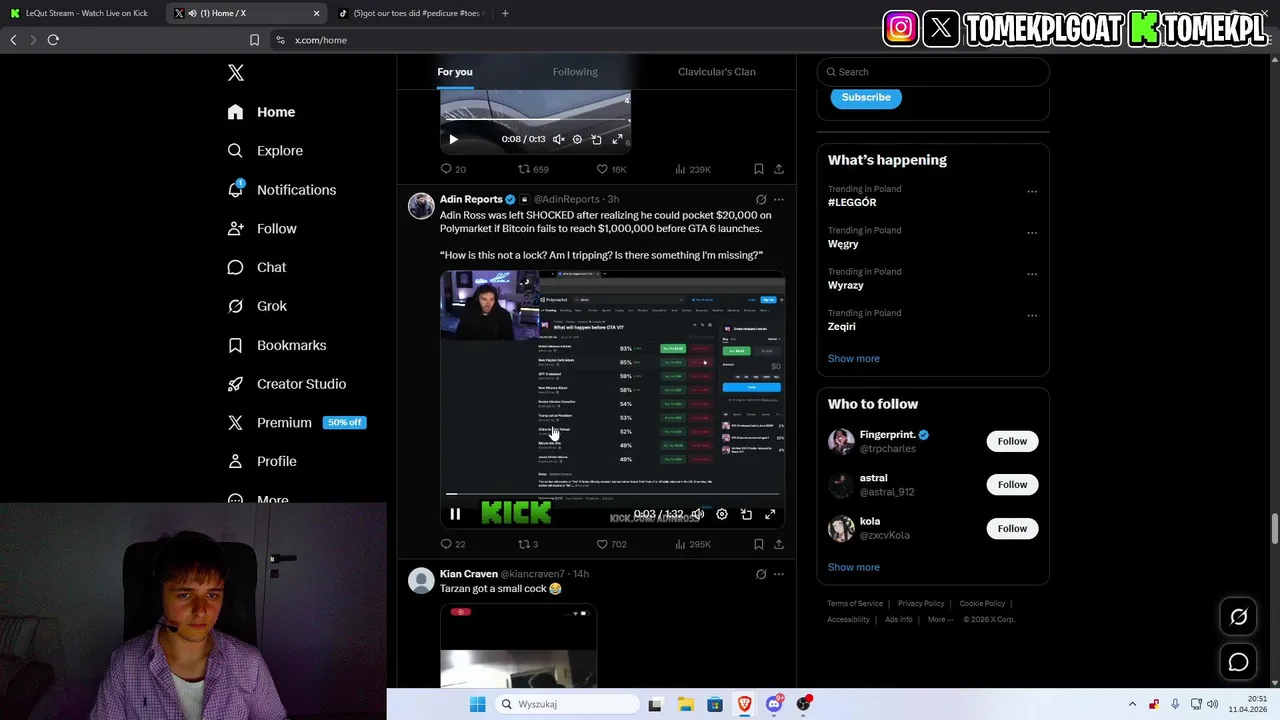Repost the Adin Reports post
Image resolution: width=1280 pixels, height=720 pixels.
[x=528, y=544]
